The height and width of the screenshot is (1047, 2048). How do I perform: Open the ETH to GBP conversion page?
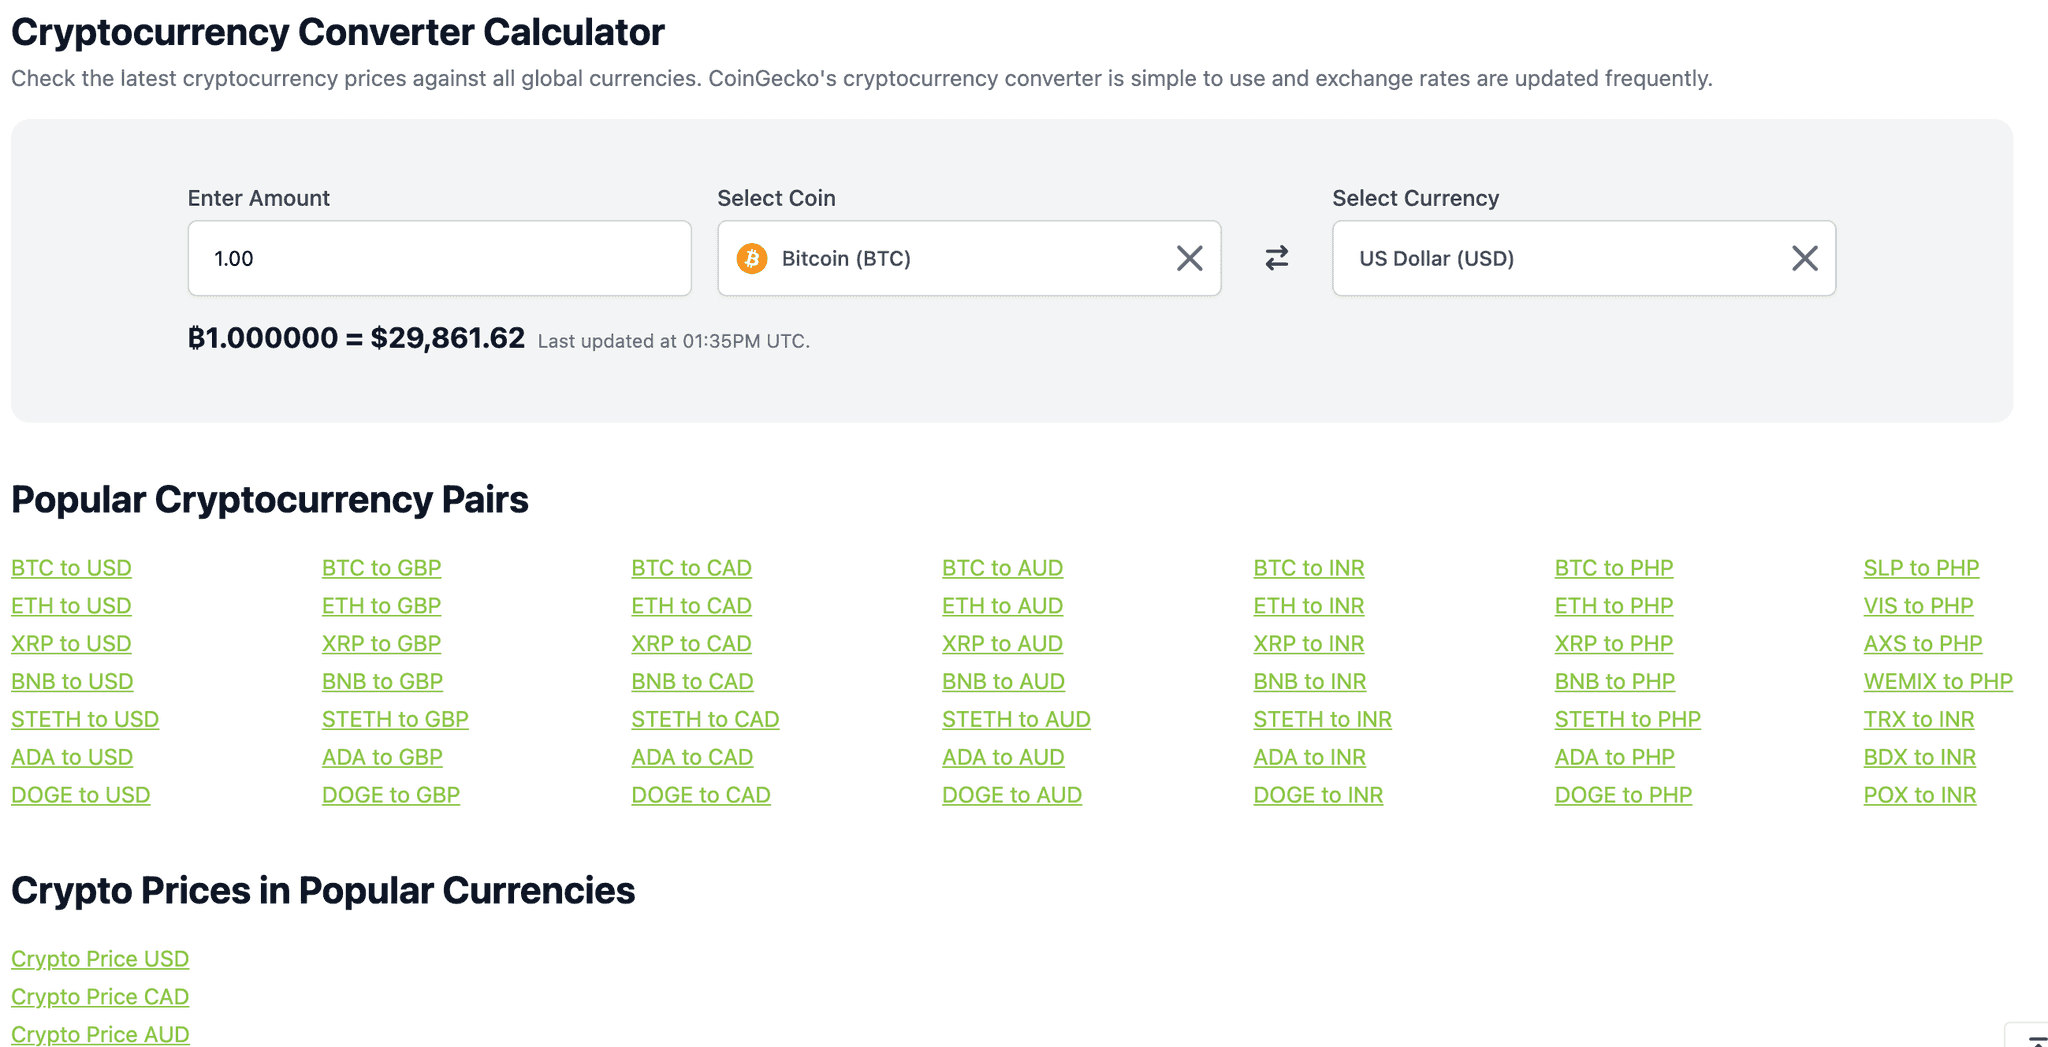click(381, 605)
